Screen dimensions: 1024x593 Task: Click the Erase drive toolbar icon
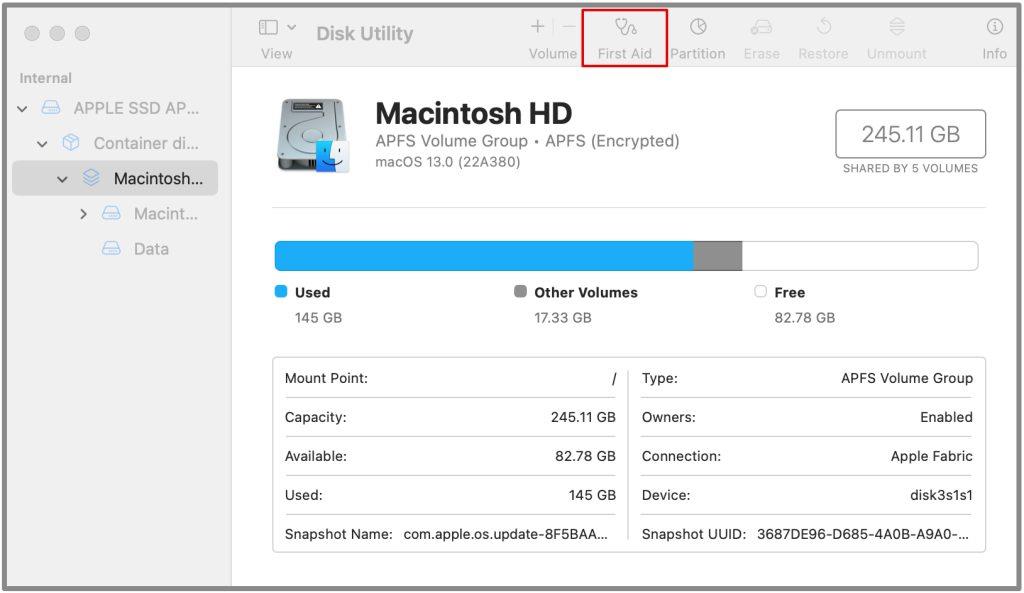click(x=761, y=27)
